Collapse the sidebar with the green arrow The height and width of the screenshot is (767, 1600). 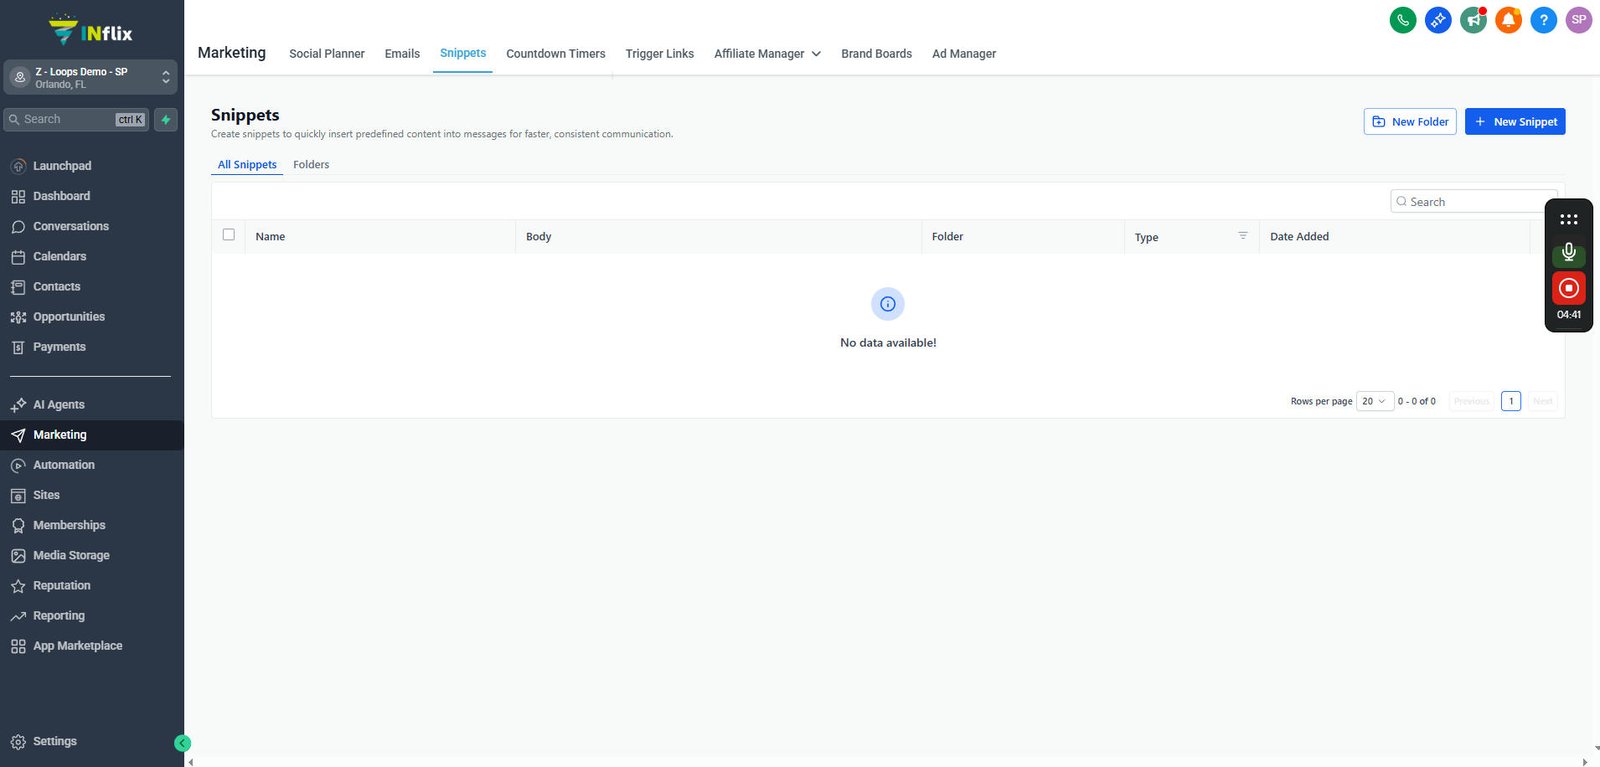point(182,743)
